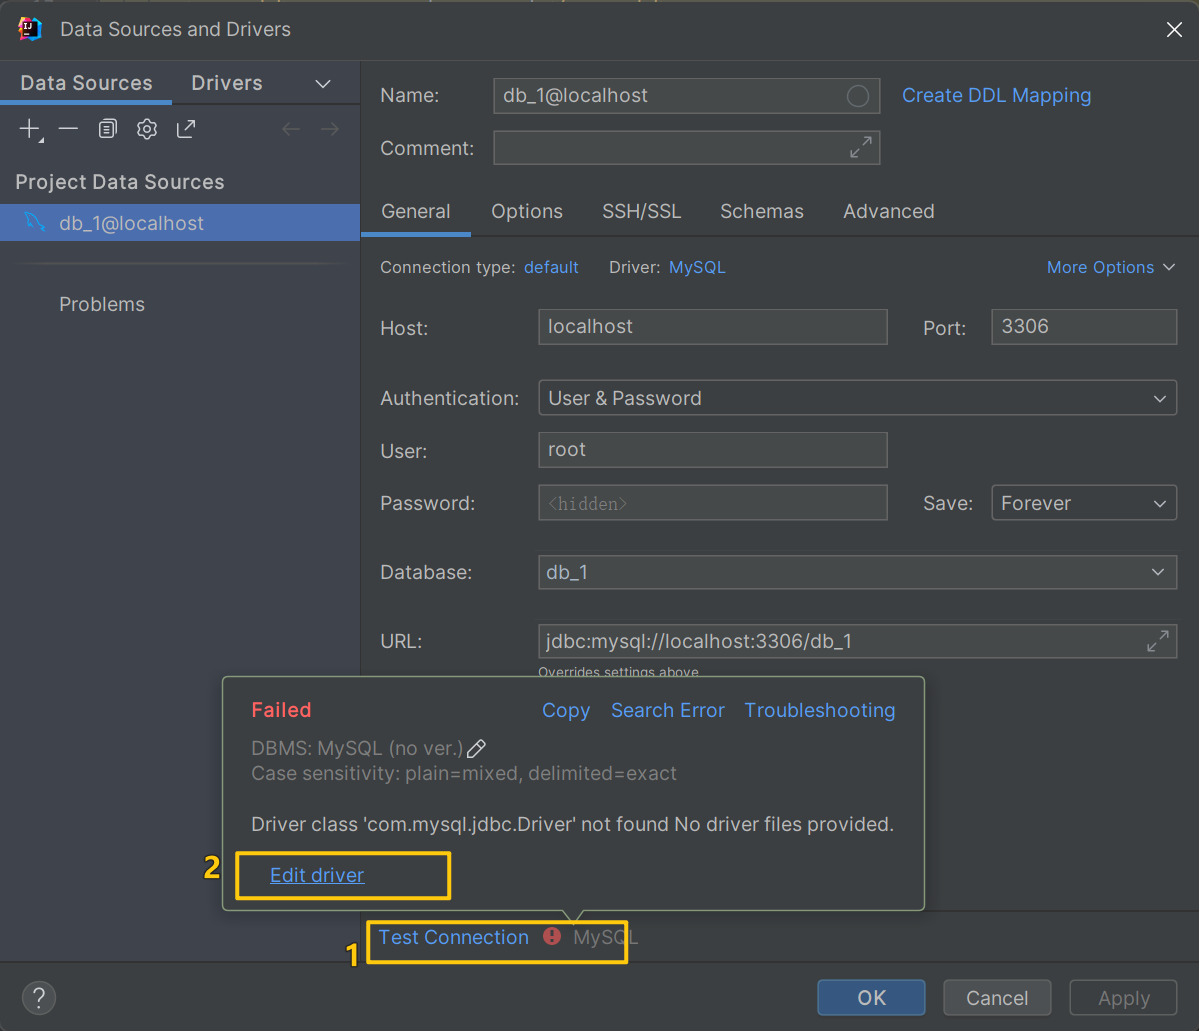This screenshot has height=1031, width=1199.
Task: Click the Add data source plus icon
Action: (30, 129)
